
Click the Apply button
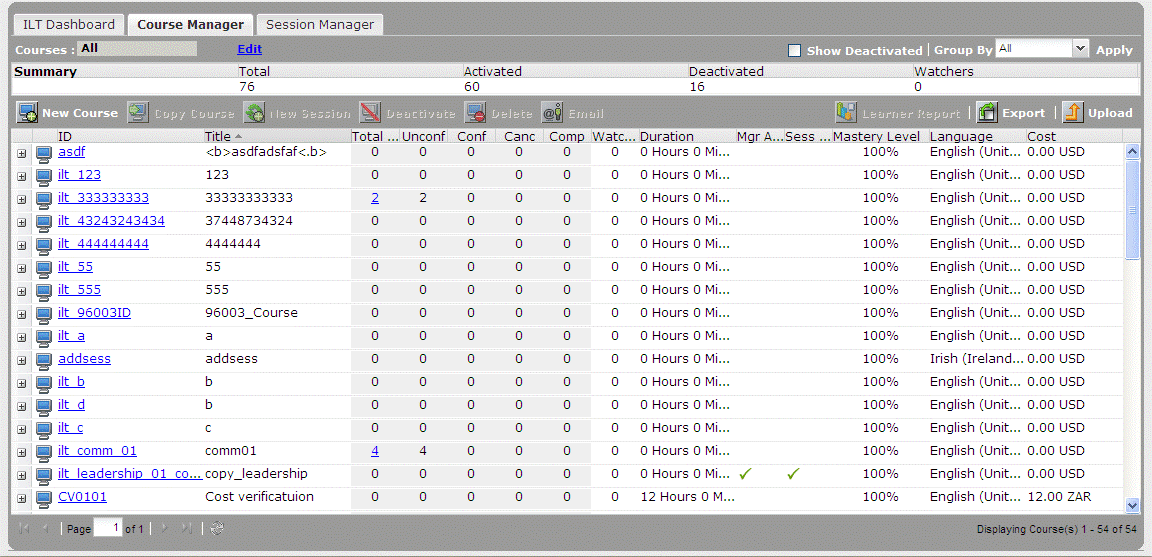1114,50
